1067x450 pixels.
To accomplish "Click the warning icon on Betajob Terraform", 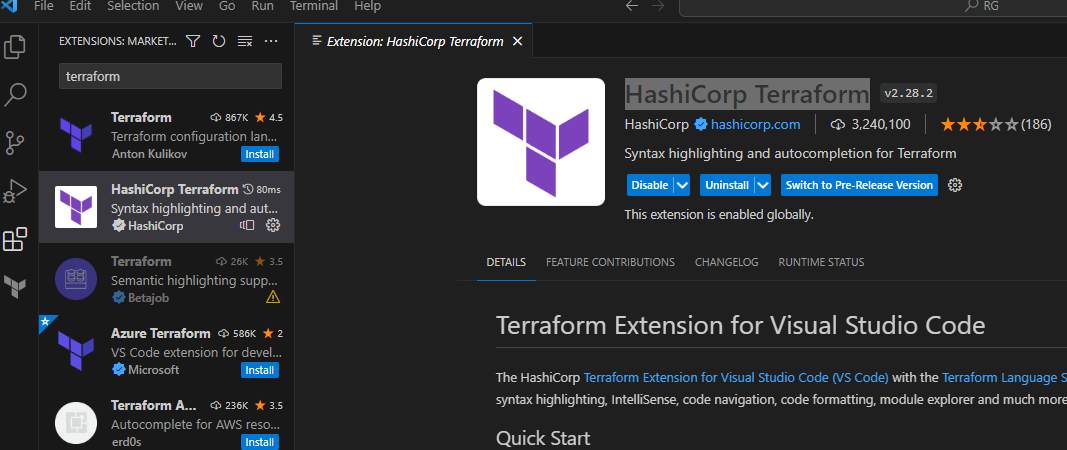I will pyautogui.click(x=273, y=297).
